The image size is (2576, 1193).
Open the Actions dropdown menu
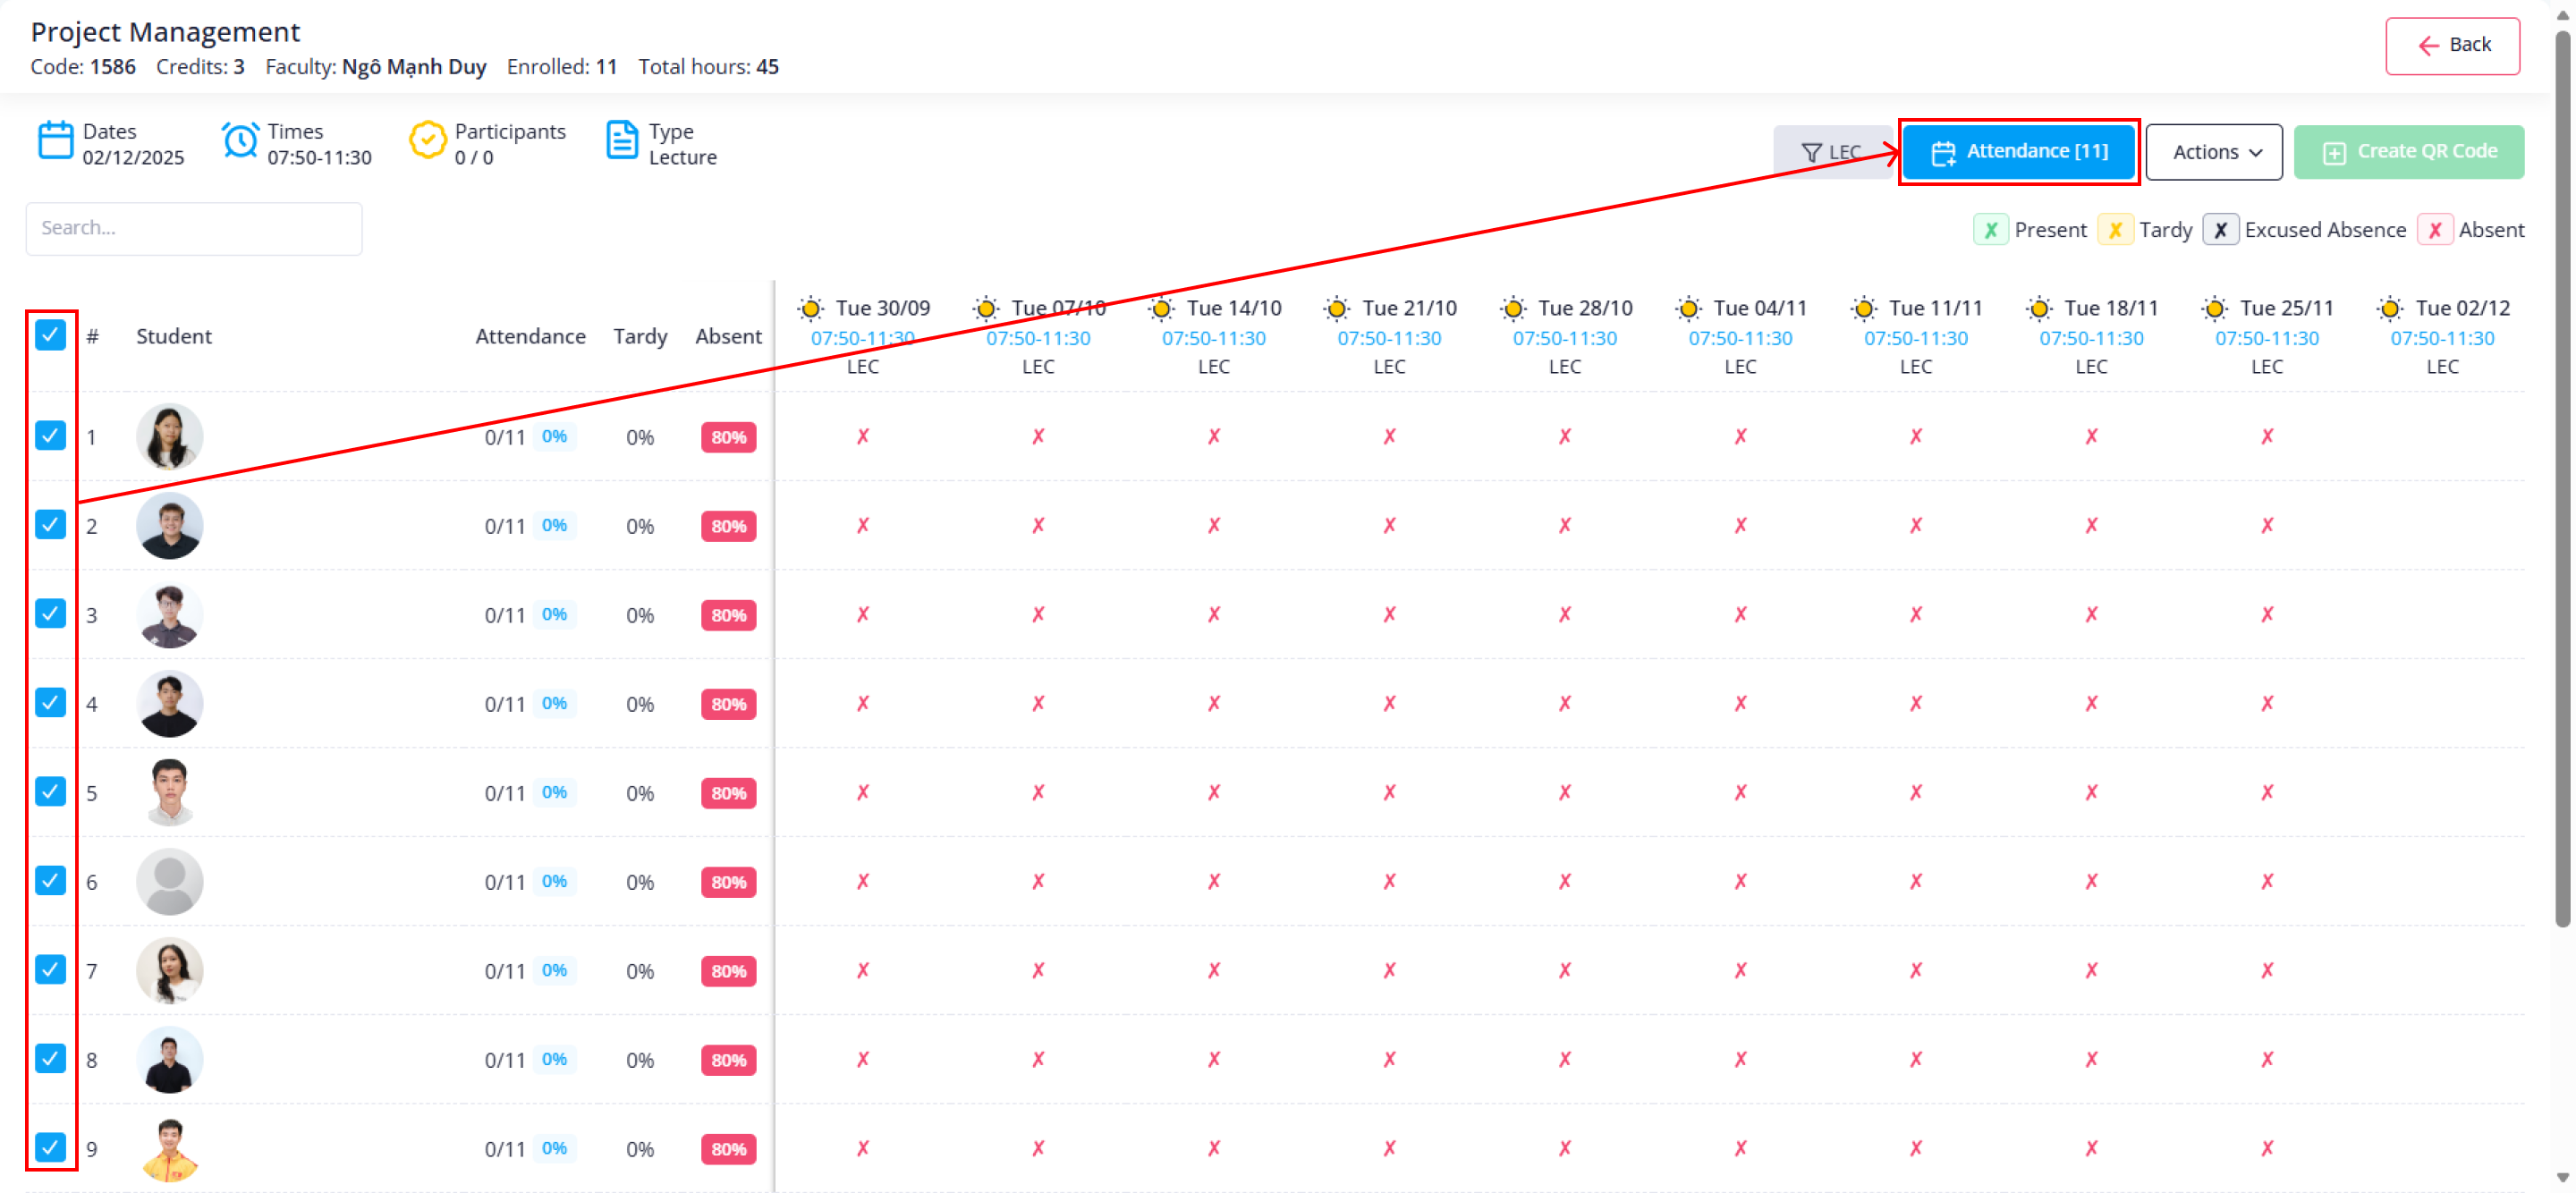2213,152
